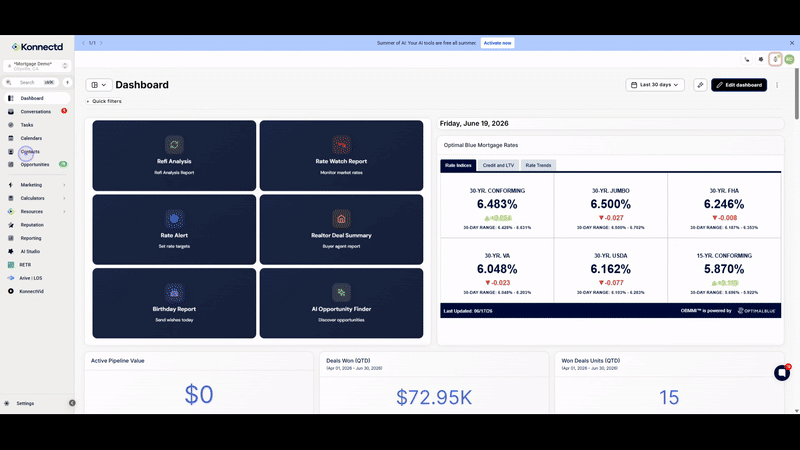Viewport: 800px width, 450px height.
Task: Click the pin icon beside Edit dashboard
Action: (700, 85)
